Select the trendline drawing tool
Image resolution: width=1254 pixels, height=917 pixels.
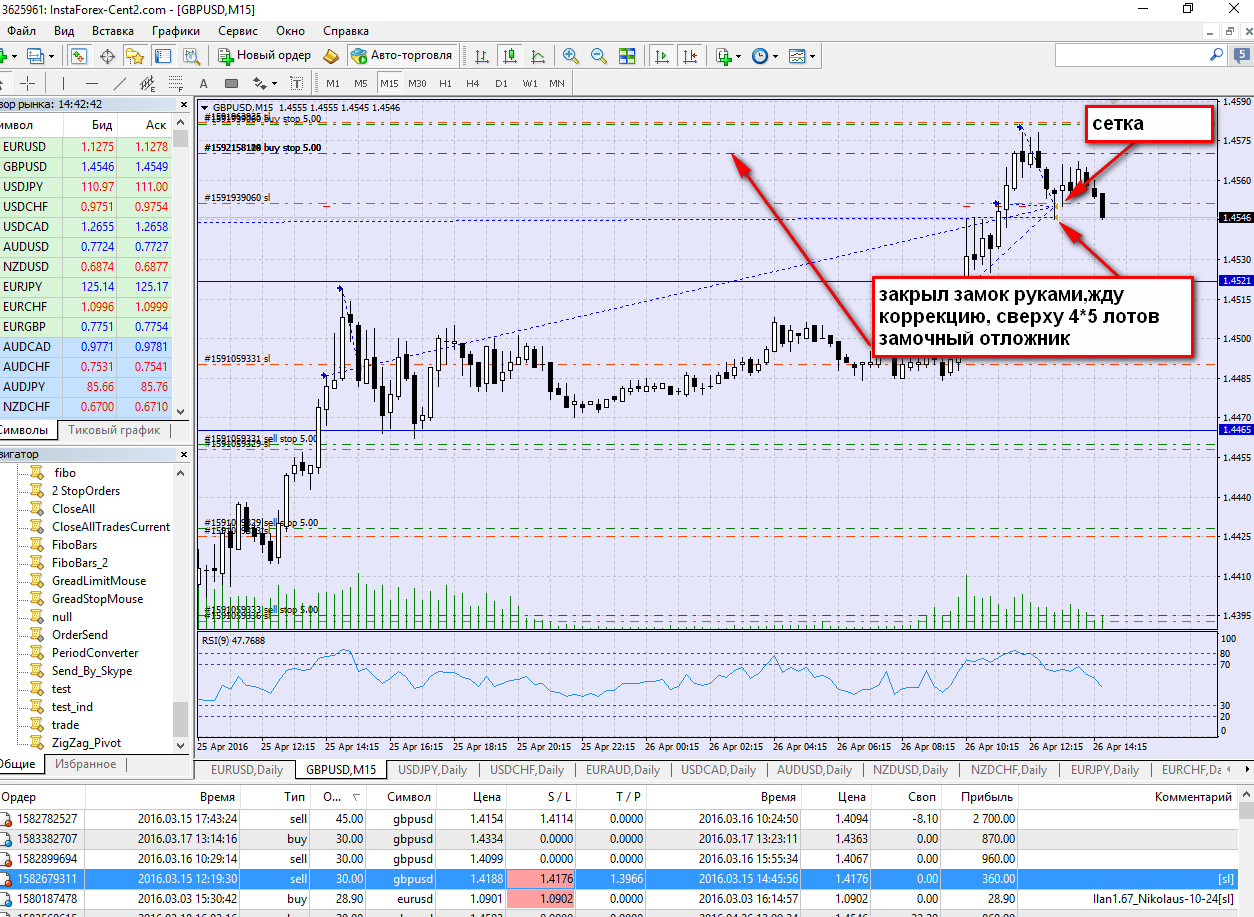120,83
